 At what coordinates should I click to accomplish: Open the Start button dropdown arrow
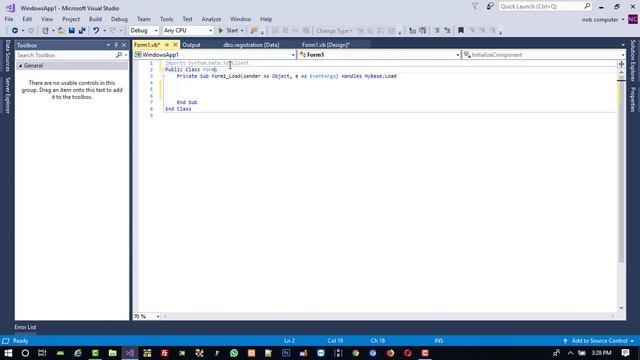242,31
